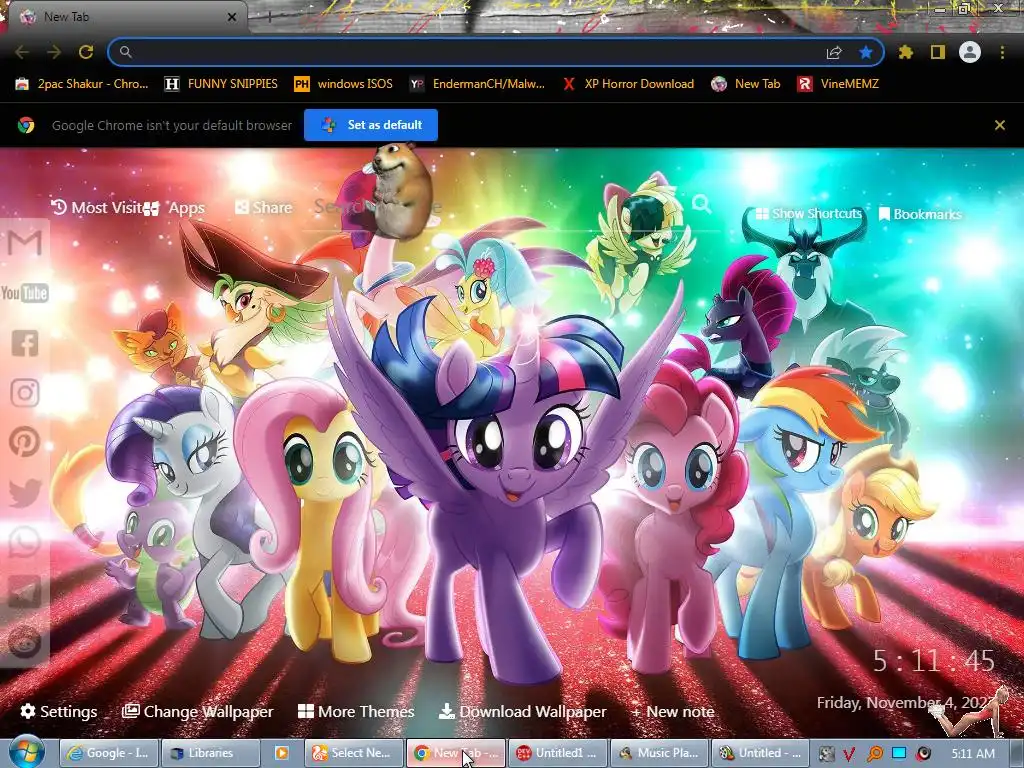1024x768 pixels.
Task: Open Telegram from the sidebar icon
Action: [x=25, y=592]
